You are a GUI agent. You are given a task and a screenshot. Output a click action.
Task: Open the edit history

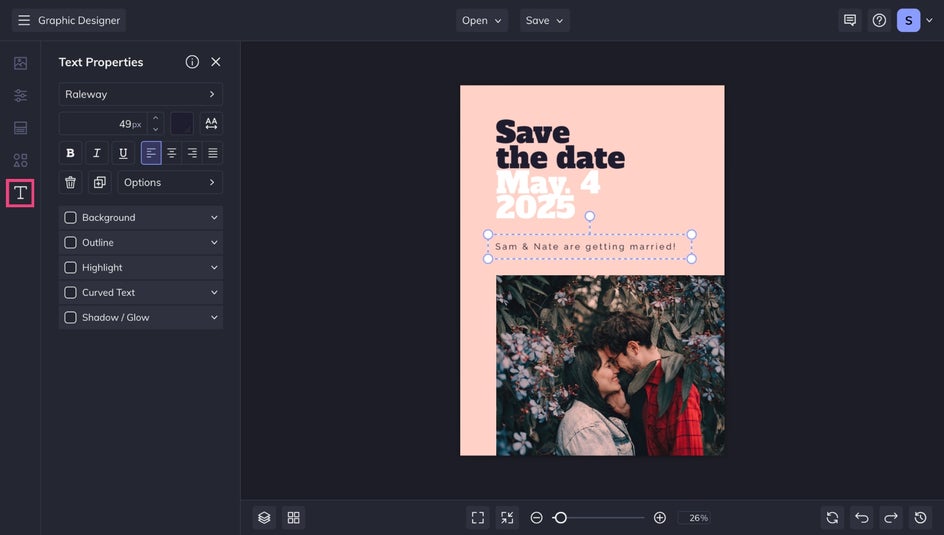tap(921, 518)
